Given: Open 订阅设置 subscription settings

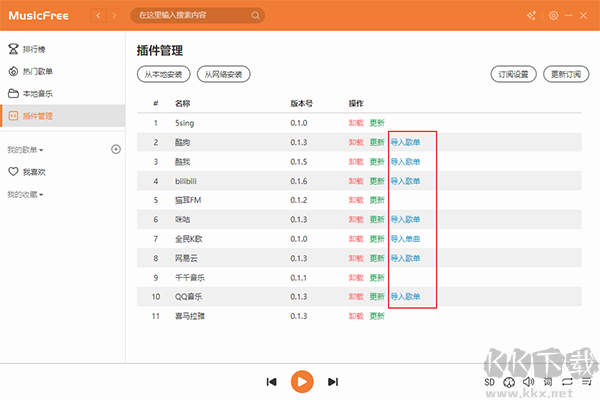Looking at the screenshot, I should tap(514, 74).
